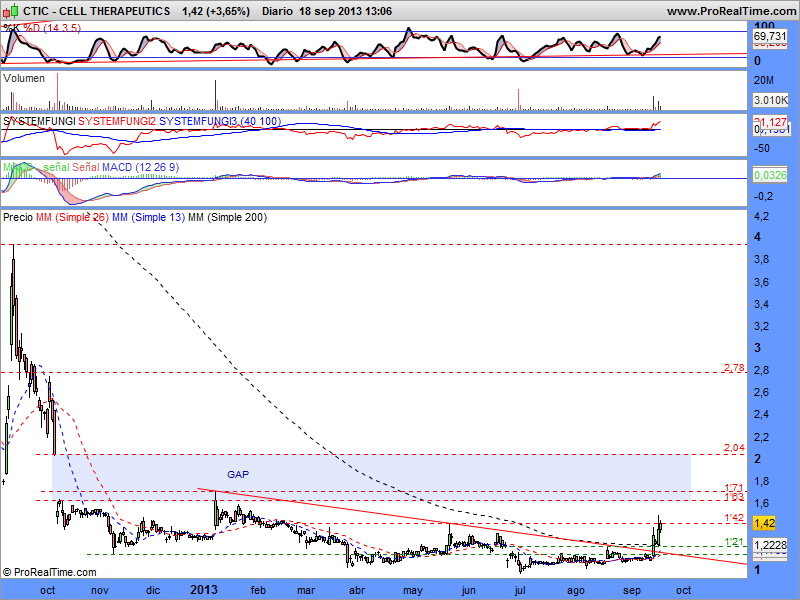800x600 pixels.
Task: Click the Volumen panel label
Action: click(x=23, y=78)
